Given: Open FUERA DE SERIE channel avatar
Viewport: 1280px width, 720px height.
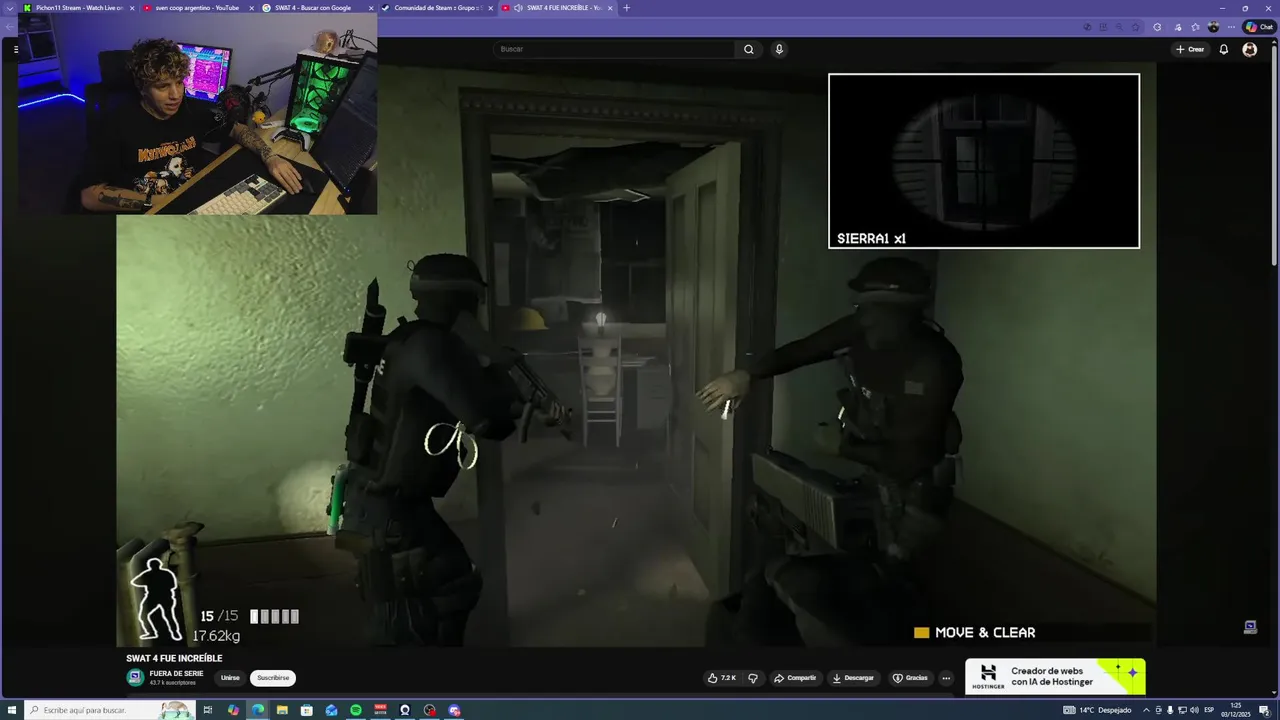Looking at the screenshot, I should point(135,677).
